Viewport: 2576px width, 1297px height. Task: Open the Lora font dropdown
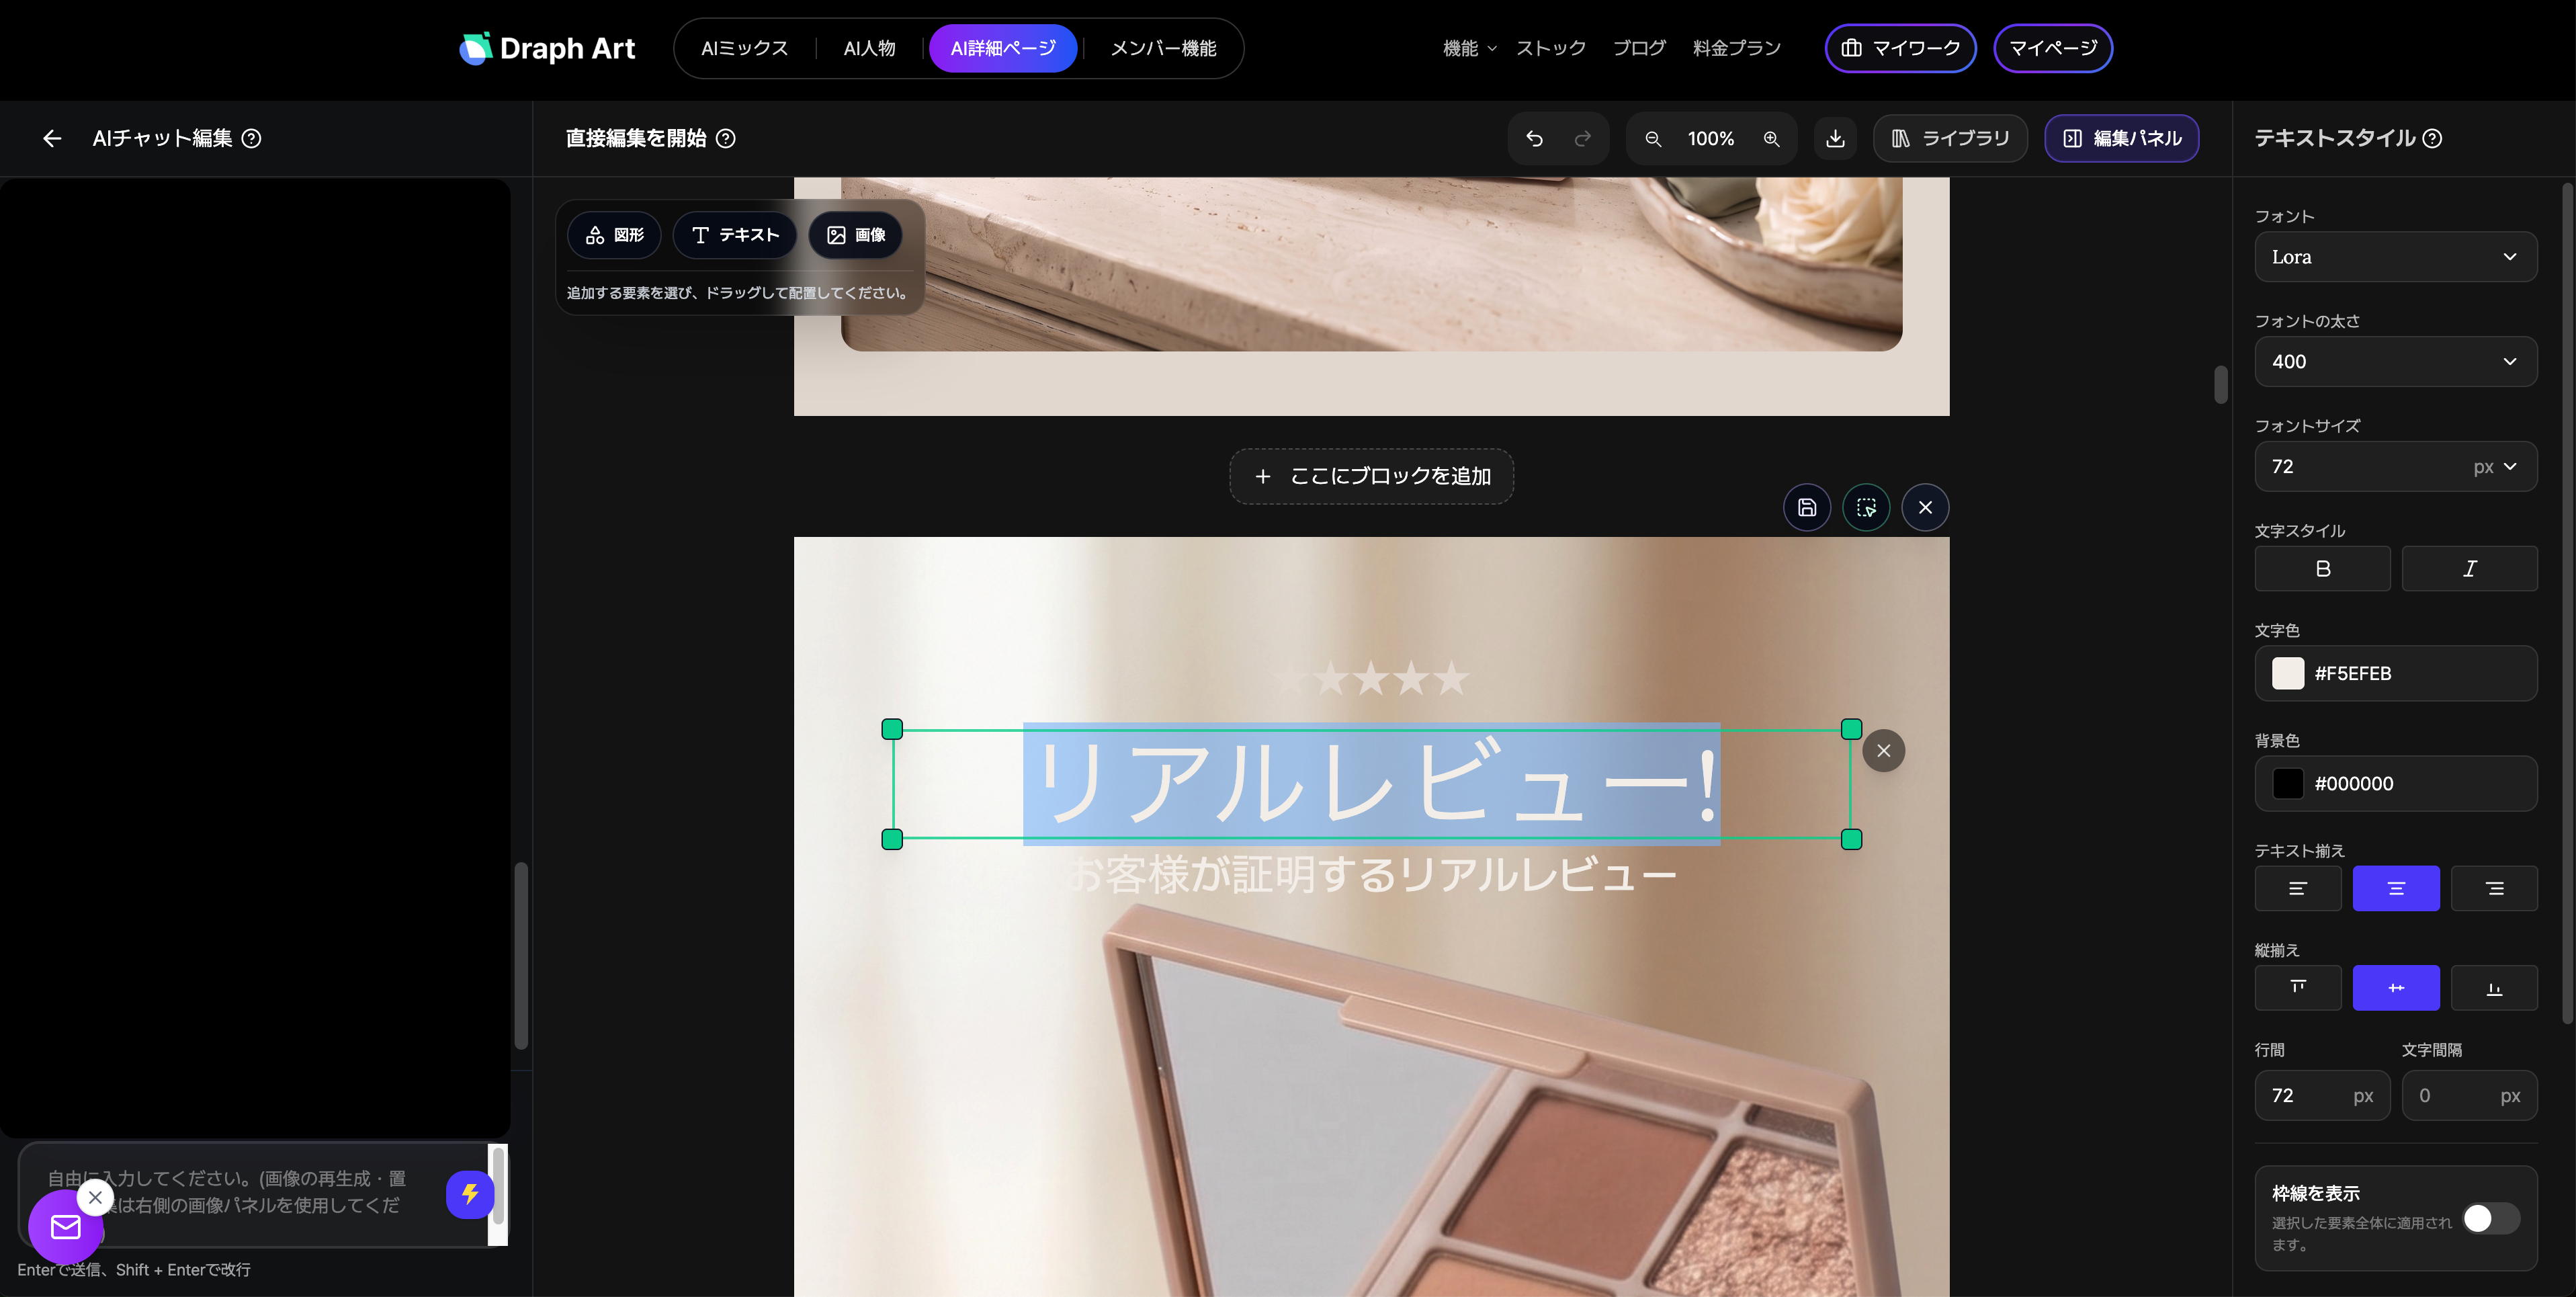click(2395, 257)
